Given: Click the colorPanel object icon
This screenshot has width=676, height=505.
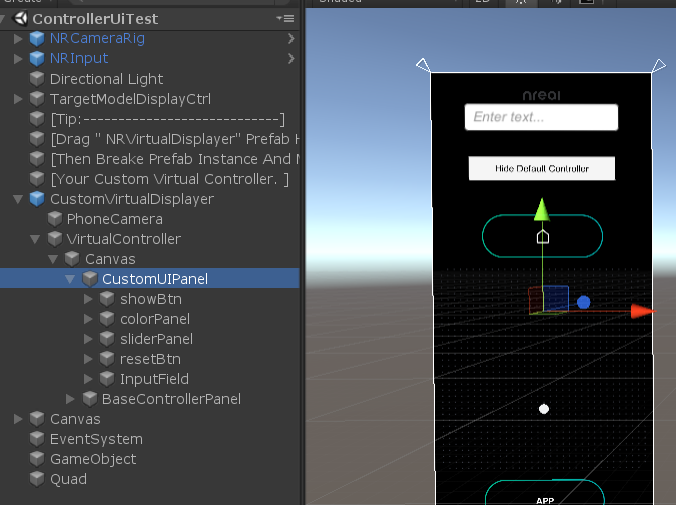Looking at the screenshot, I should coord(107,319).
